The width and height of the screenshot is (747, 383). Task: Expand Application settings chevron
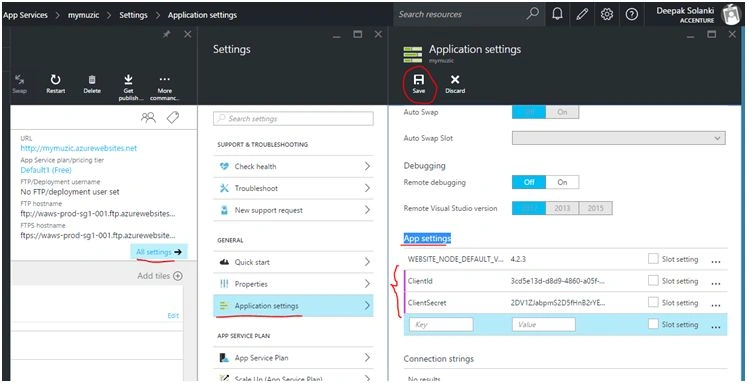pyautogui.click(x=367, y=306)
